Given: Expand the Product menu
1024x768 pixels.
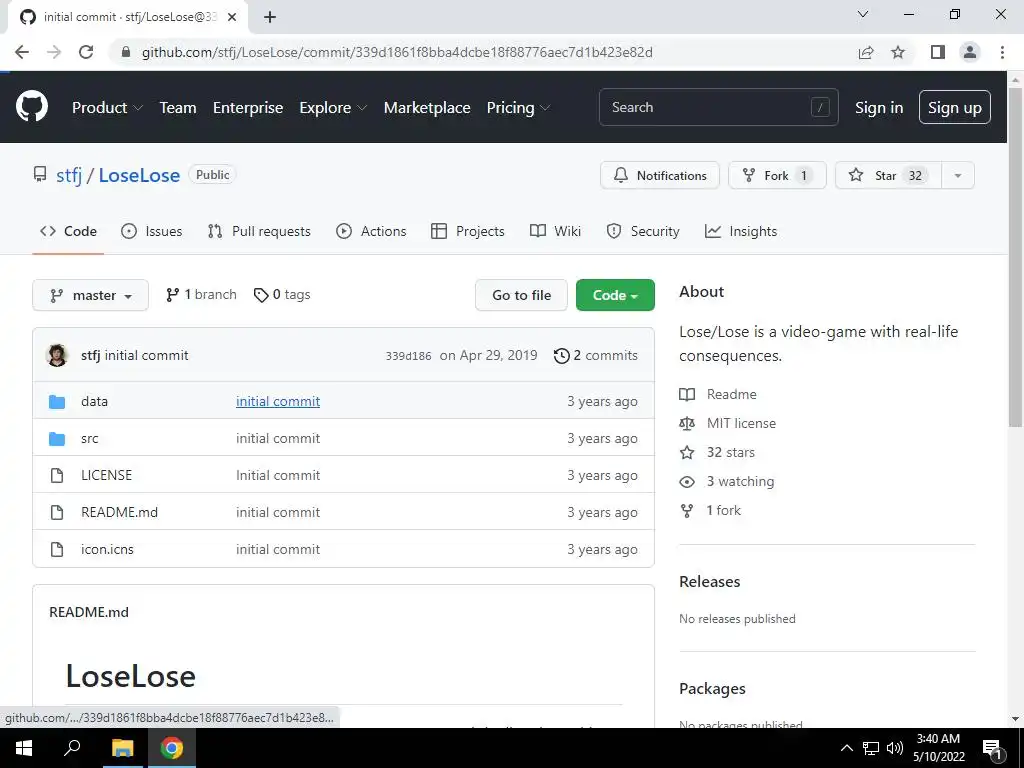Looking at the screenshot, I should (107, 107).
